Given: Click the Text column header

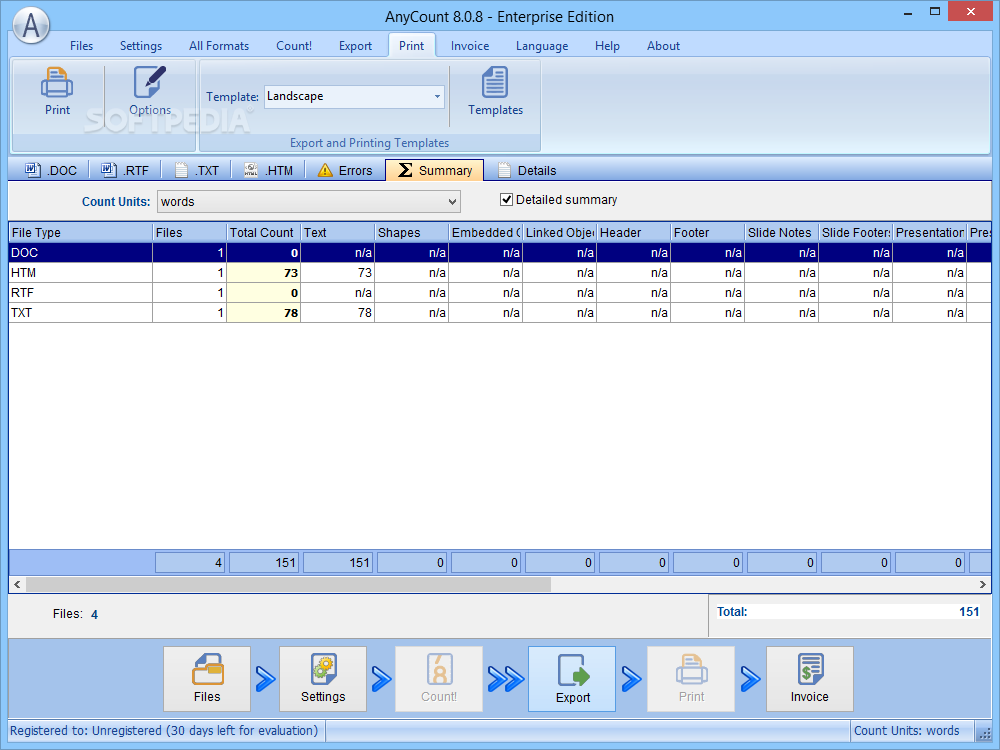Looking at the screenshot, I should coord(337,233).
